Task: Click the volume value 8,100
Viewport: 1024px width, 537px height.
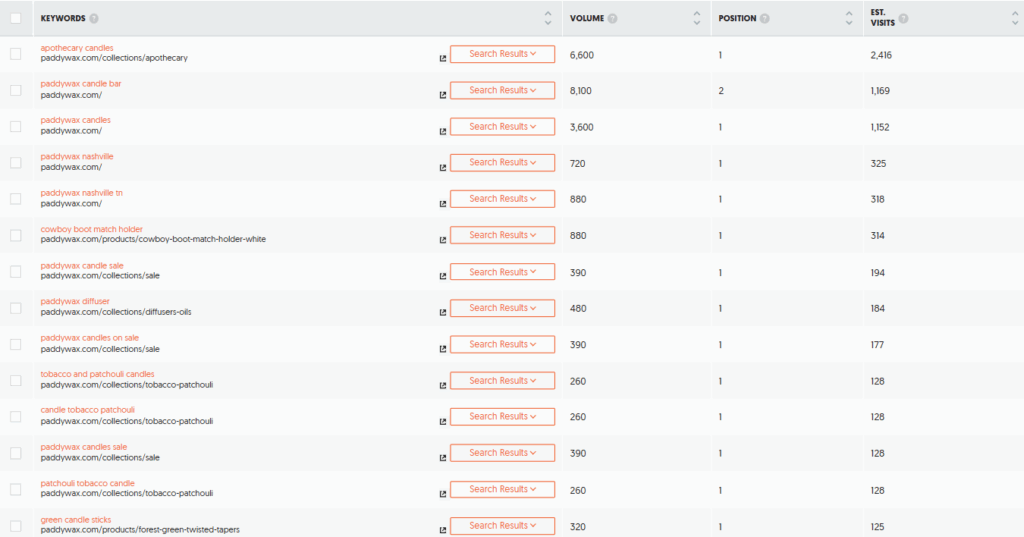Action: 581,91
